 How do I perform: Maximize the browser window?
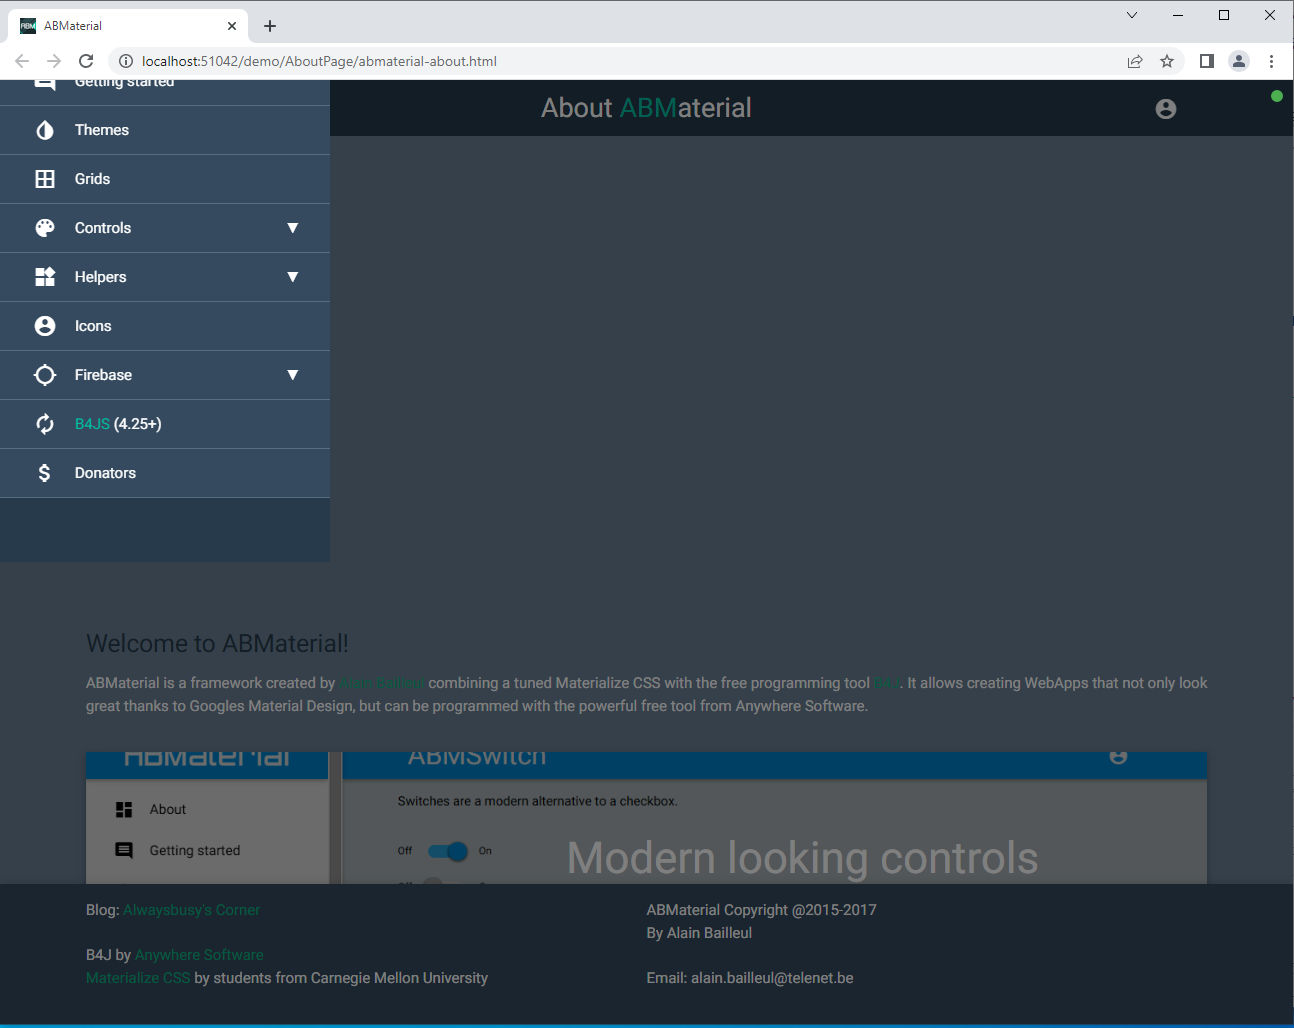pos(1224,15)
